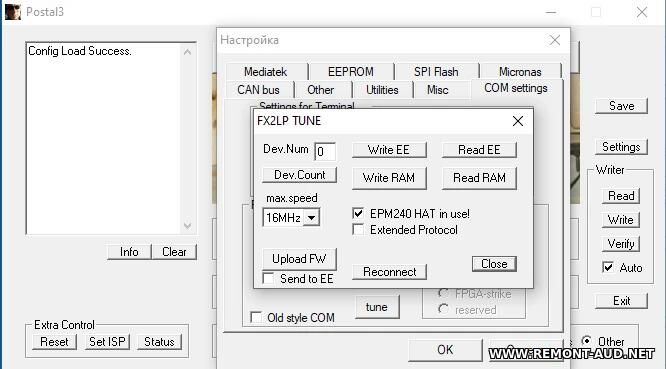666x369 pixels.
Task: Open the EEPROM tab
Action: 351,72
